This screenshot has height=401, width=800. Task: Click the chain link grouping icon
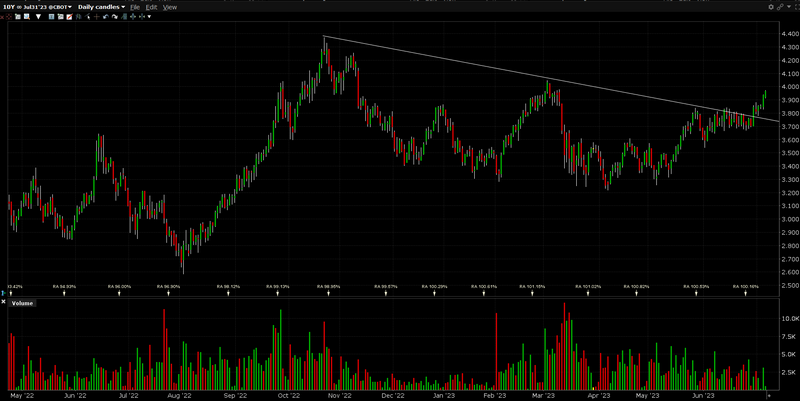781,6
